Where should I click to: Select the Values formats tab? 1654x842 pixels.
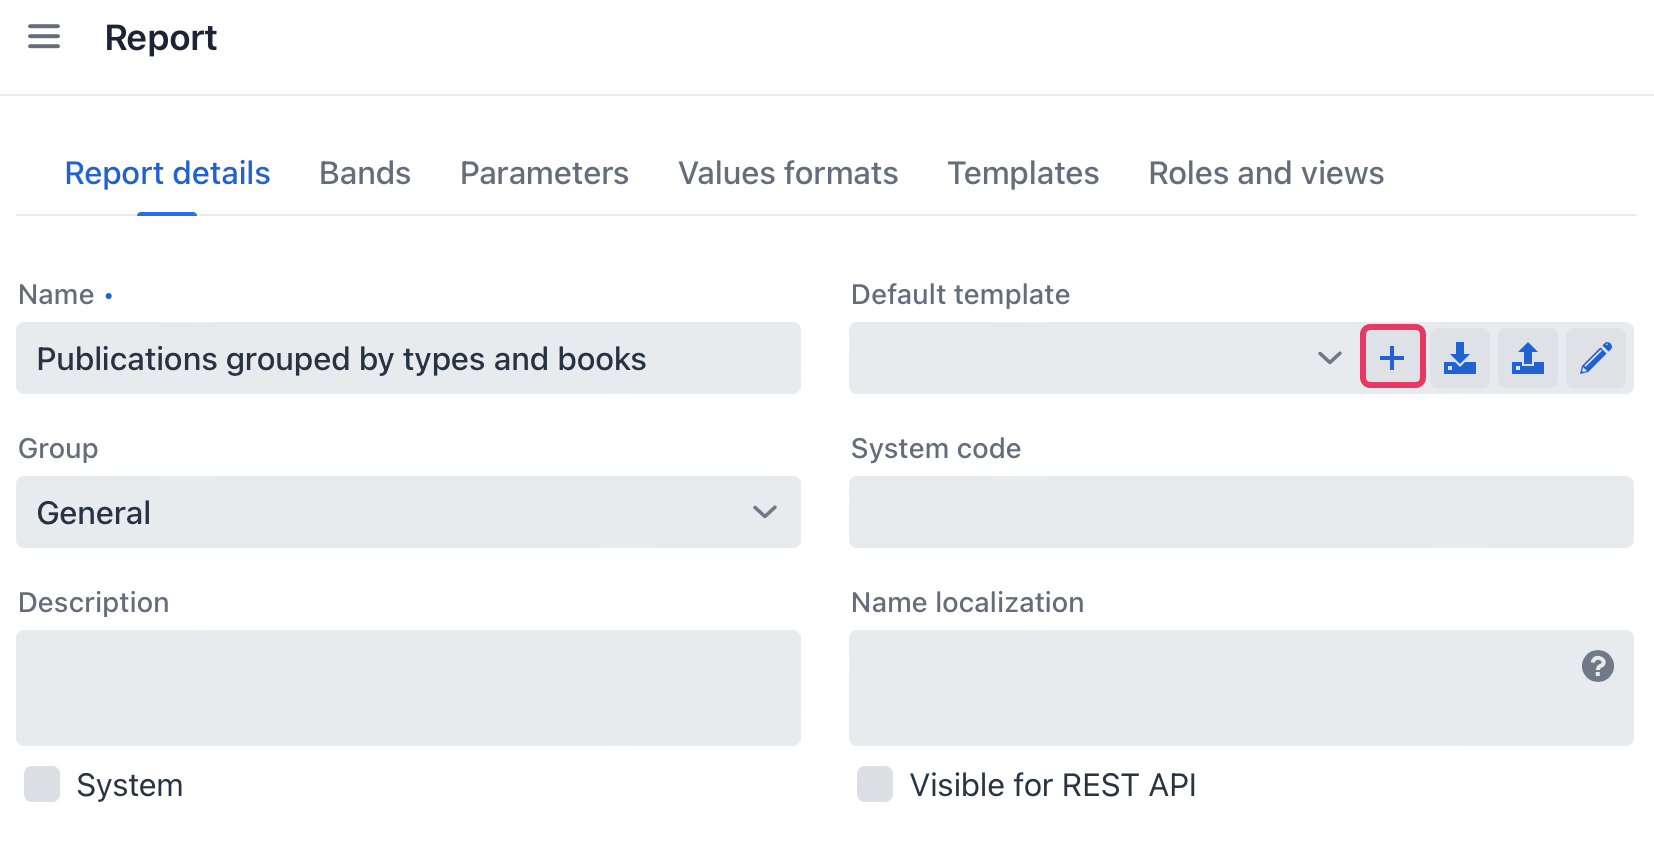[x=788, y=173]
